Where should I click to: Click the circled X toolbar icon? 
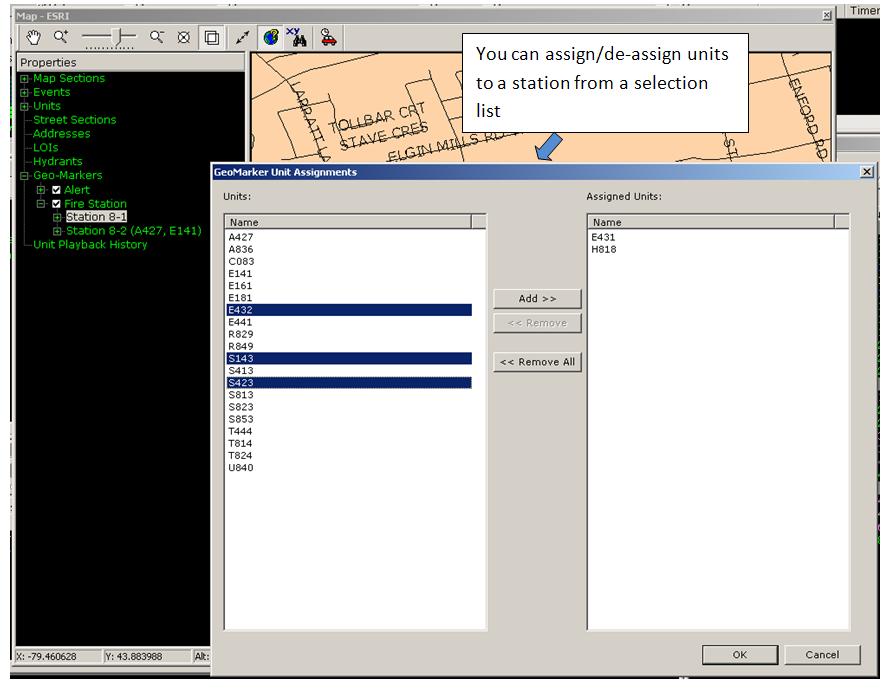point(183,37)
